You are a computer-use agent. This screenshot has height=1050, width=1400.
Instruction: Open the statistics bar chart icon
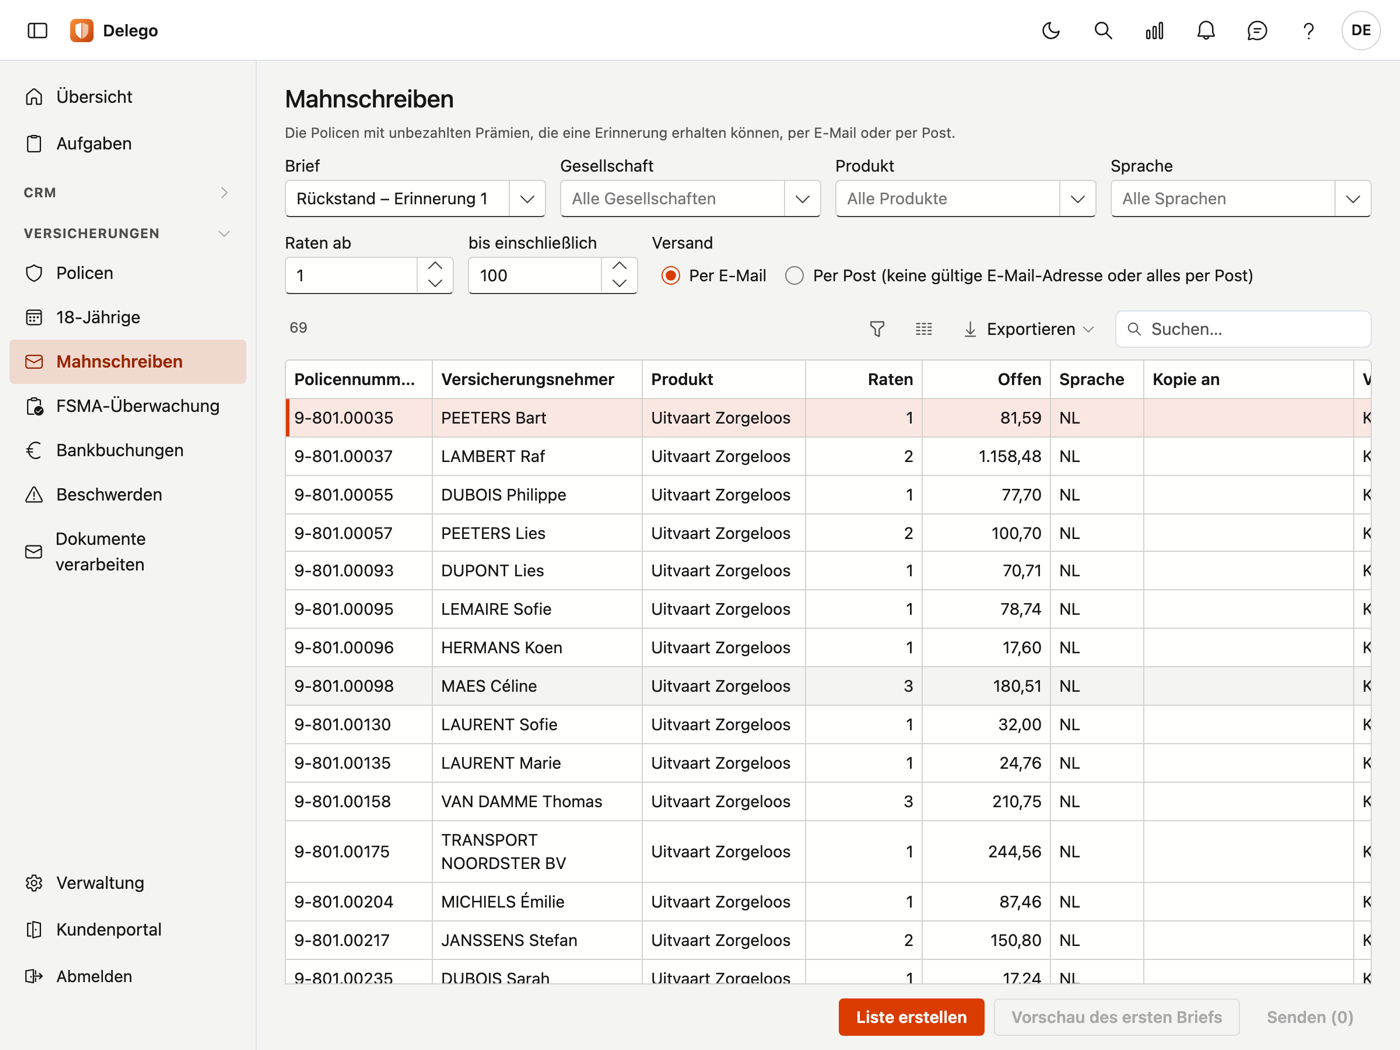pyautogui.click(x=1155, y=30)
